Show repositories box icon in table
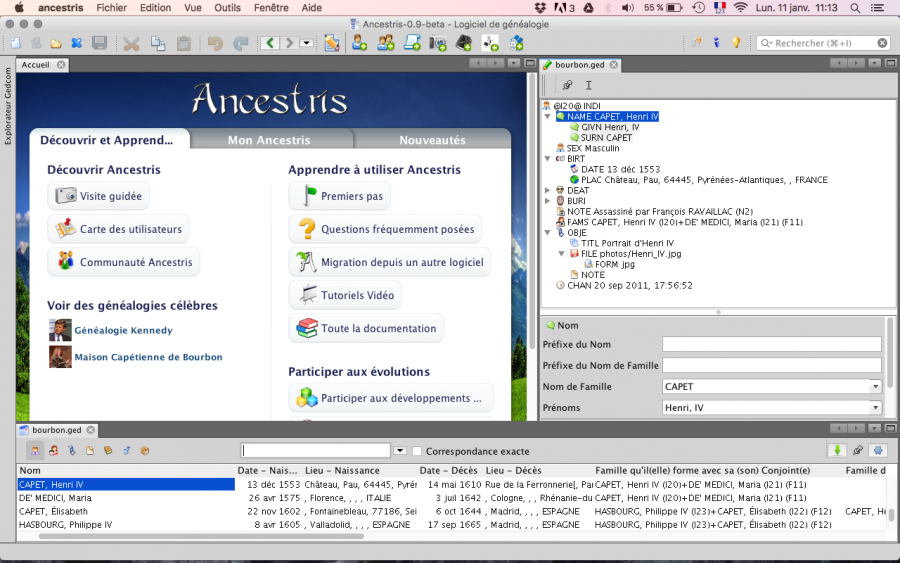Viewport: 900px width, 563px height. (145, 451)
